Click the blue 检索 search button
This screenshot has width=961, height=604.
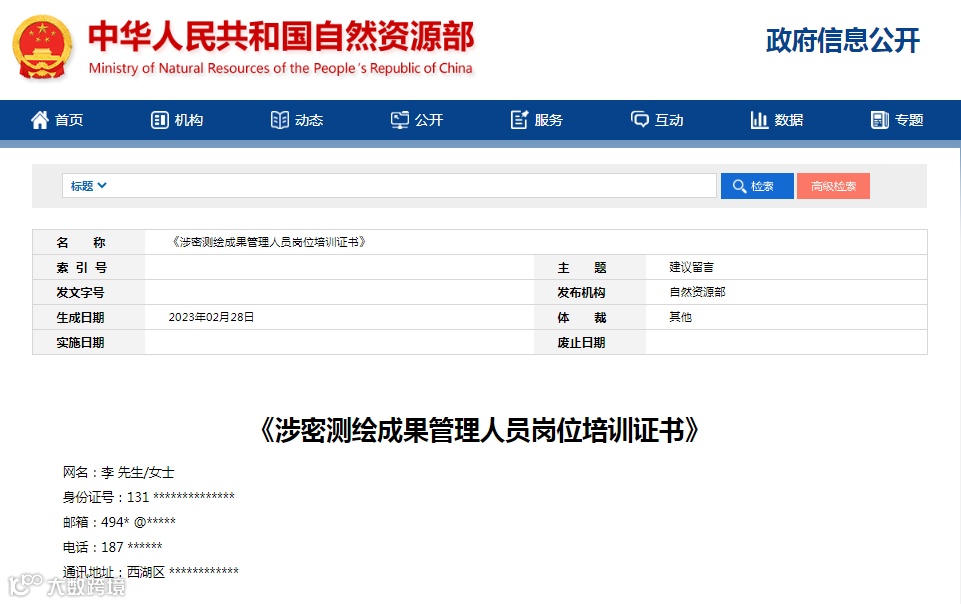(757, 186)
